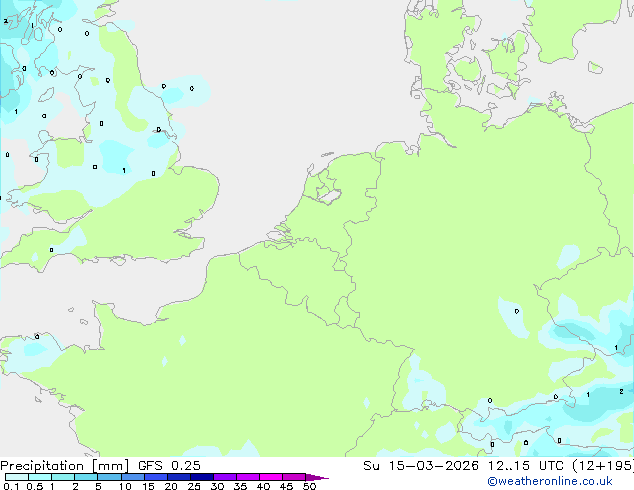This screenshot has width=634, height=490.
Task: Click the 'Su 15-03-2026 12..15 UTC' timestamp
Action: click(463, 466)
